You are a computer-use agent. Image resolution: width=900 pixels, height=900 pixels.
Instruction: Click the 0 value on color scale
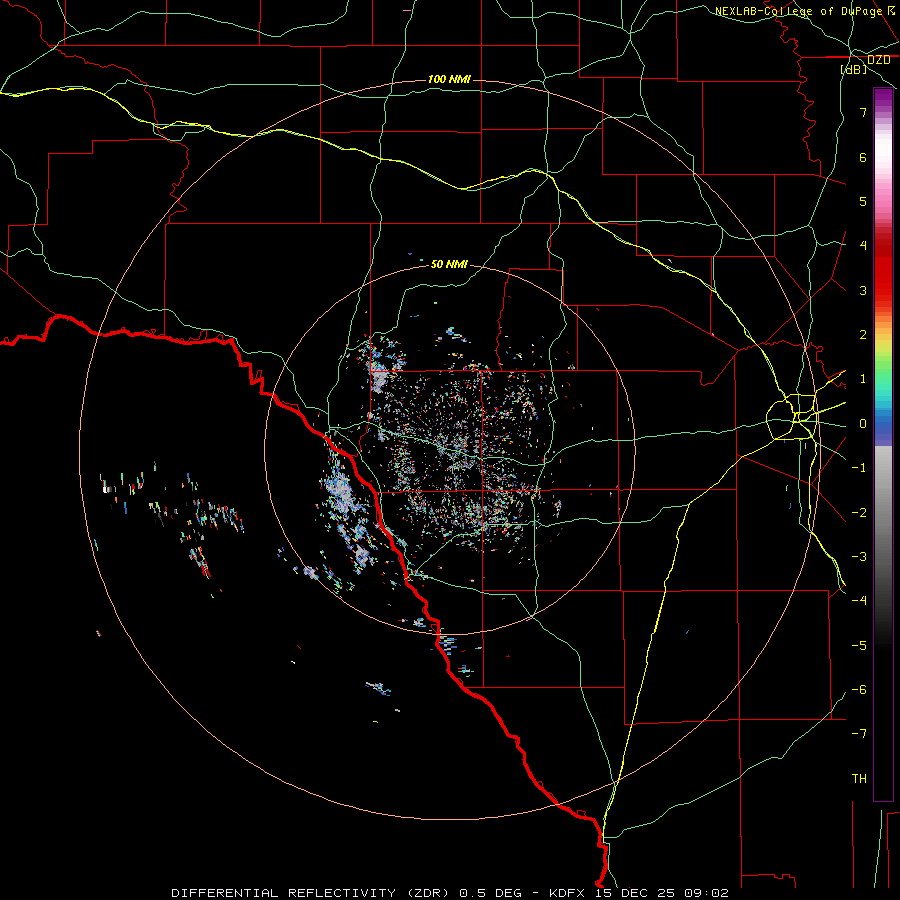tap(863, 424)
